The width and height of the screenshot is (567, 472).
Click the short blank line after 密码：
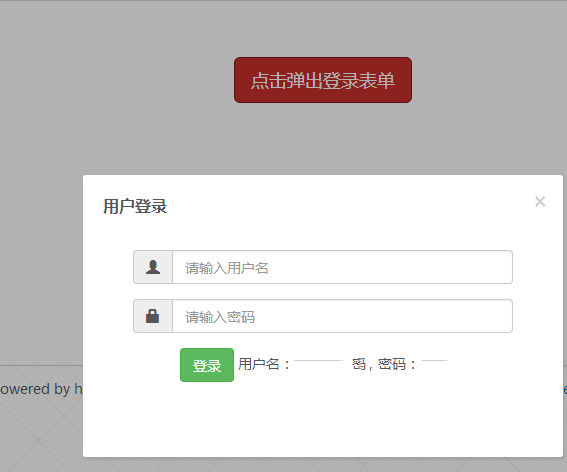pyautogui.click(x=434, y=361)
